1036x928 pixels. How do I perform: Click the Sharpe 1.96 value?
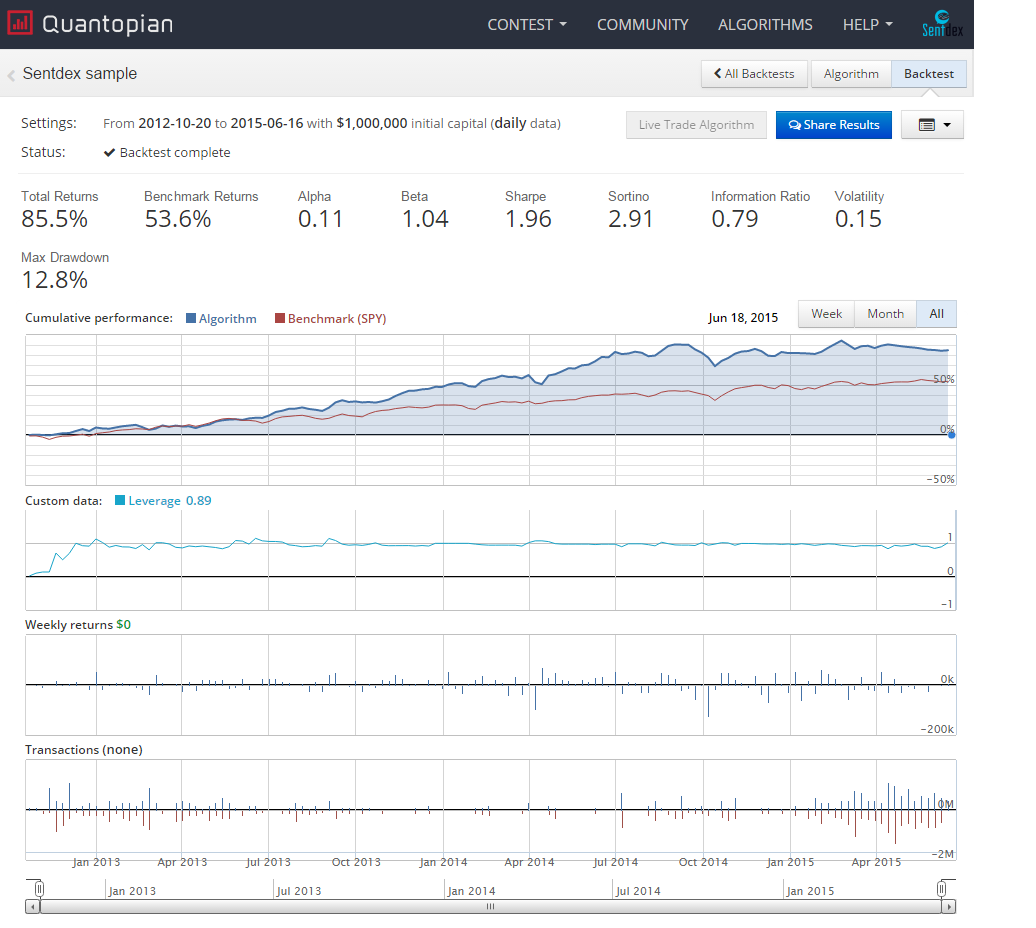click(528, 219)
